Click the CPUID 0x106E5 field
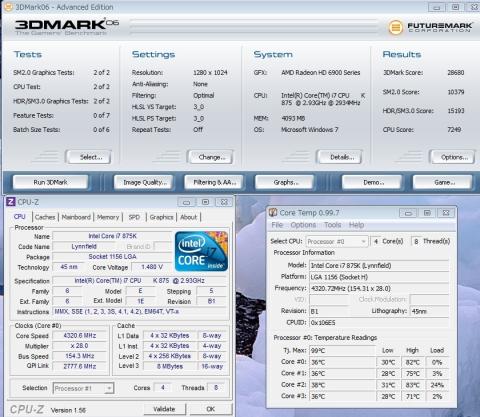Screen dimensions: 480x417 pos(379,323)
